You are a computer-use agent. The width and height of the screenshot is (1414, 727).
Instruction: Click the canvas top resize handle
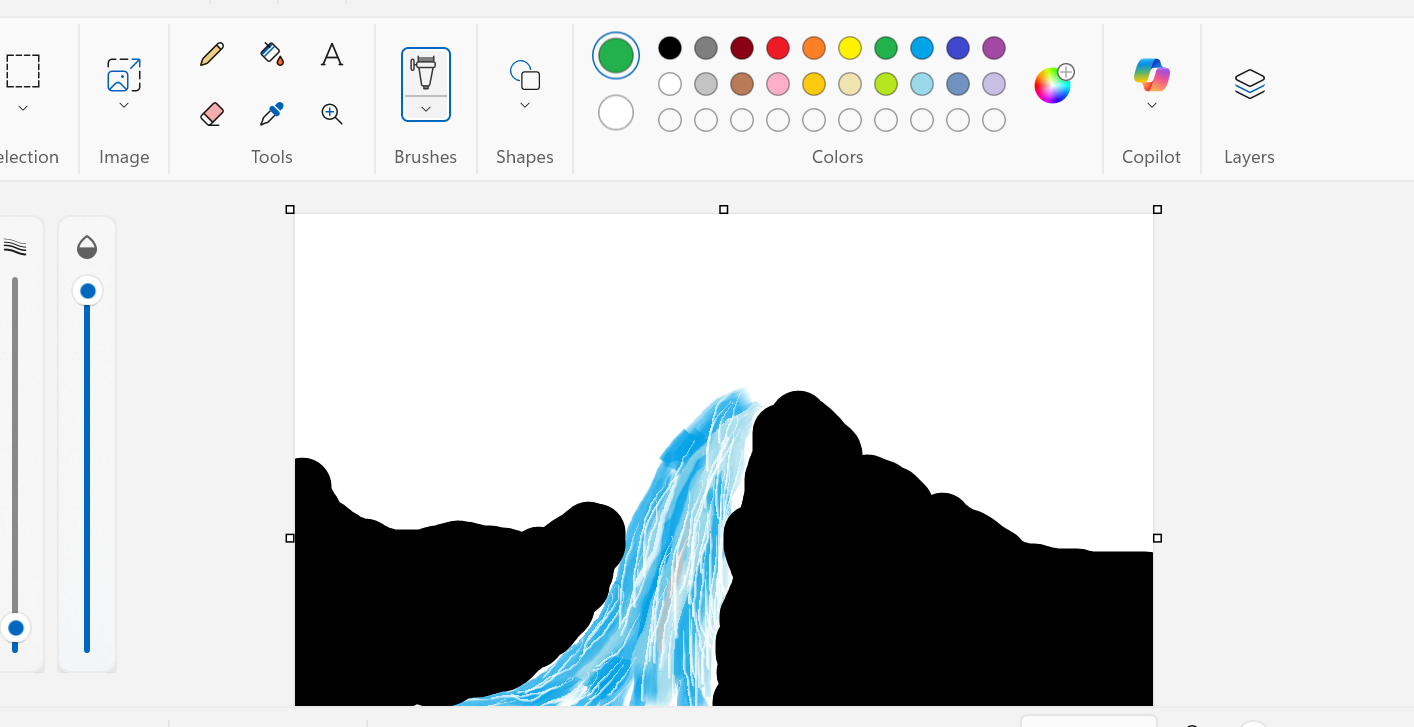(723, 209)
